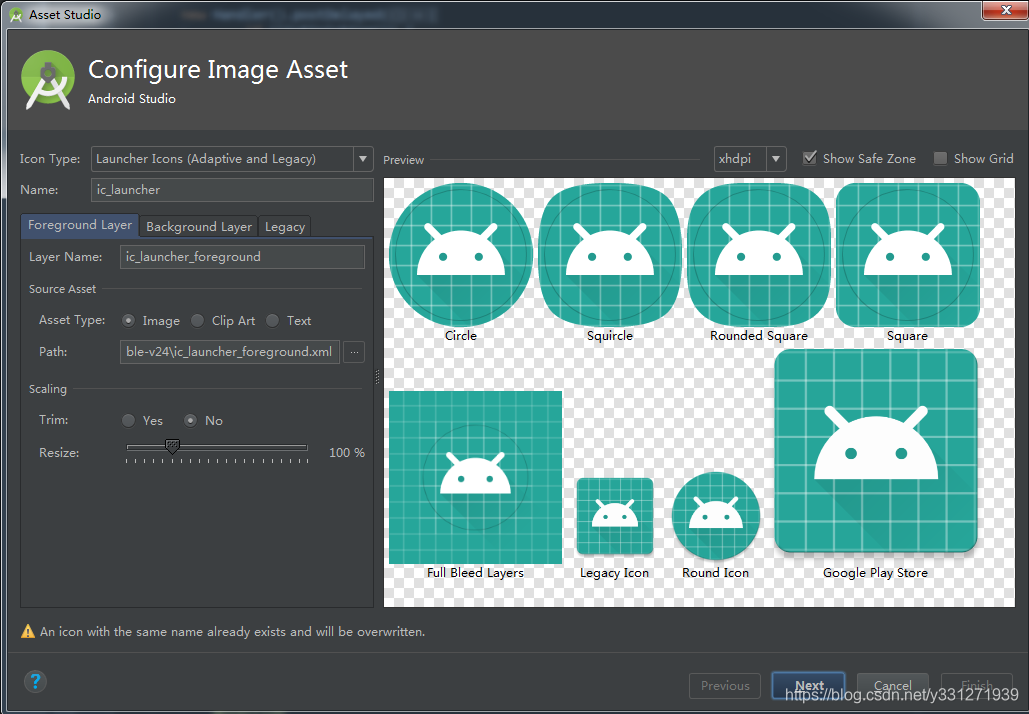Click the Scaling section label
Image resolution: width=1029 pixels, height=714 pixels.
pos(48,389)
